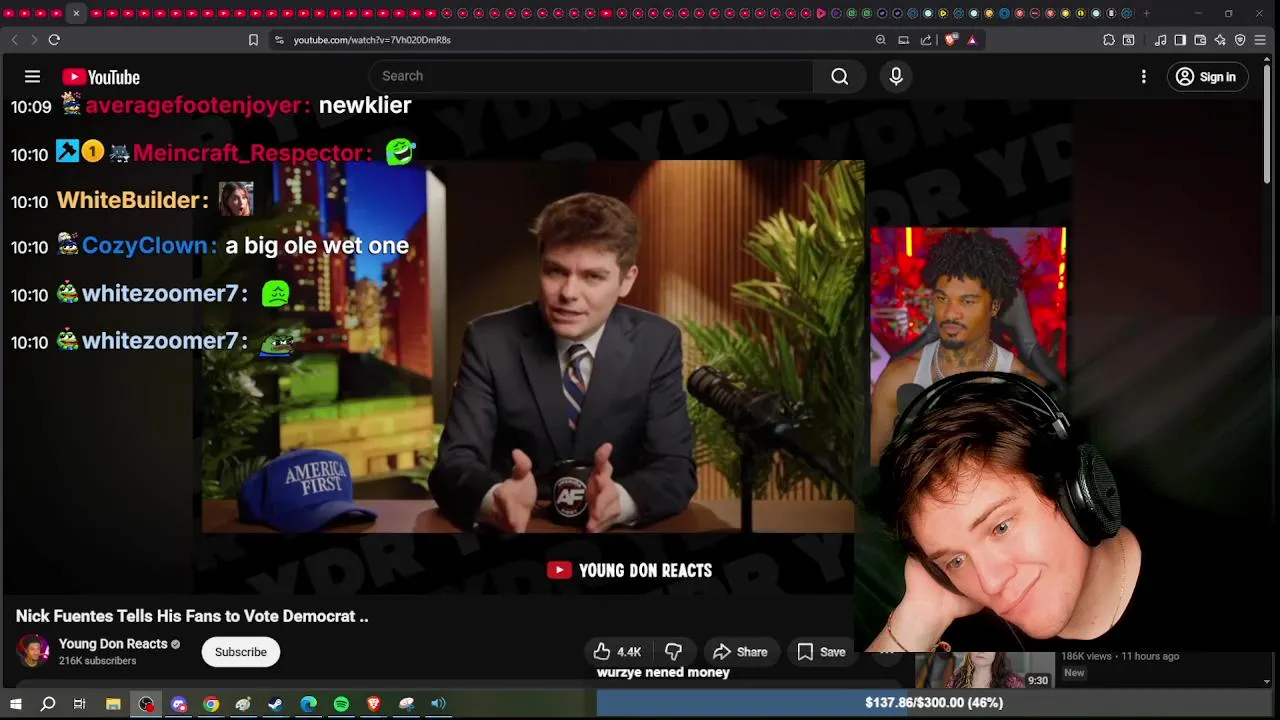Open Windows taskbar search
Viewport: 1280px width, 720px height.
pyautogui.click(x=47, y=704)
